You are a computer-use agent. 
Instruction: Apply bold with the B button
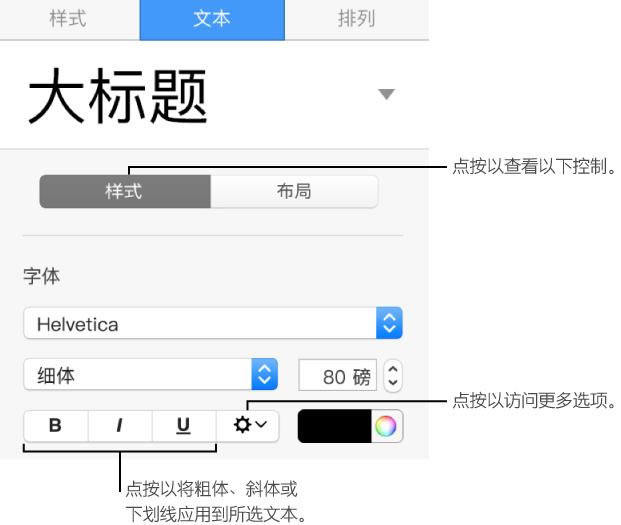[55, 425]
